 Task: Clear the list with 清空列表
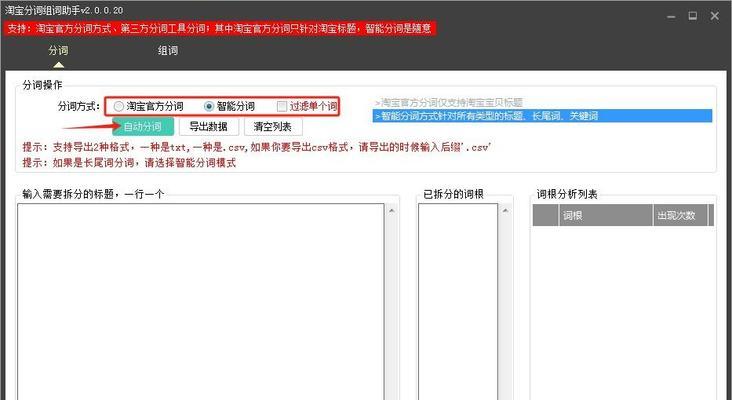(x=273, y=126)
